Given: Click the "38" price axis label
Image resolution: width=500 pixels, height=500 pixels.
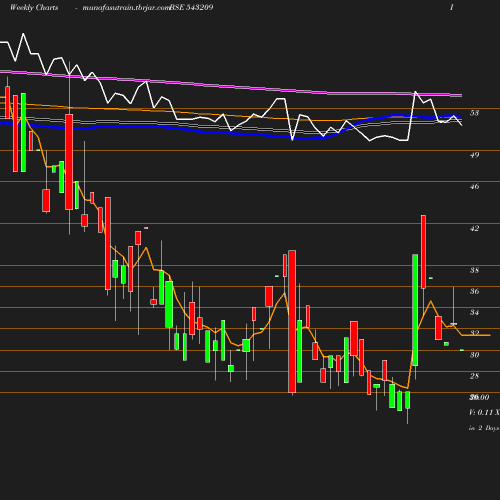Looking at the screenshot, I should pyautogui.click(x=474, y=270).
